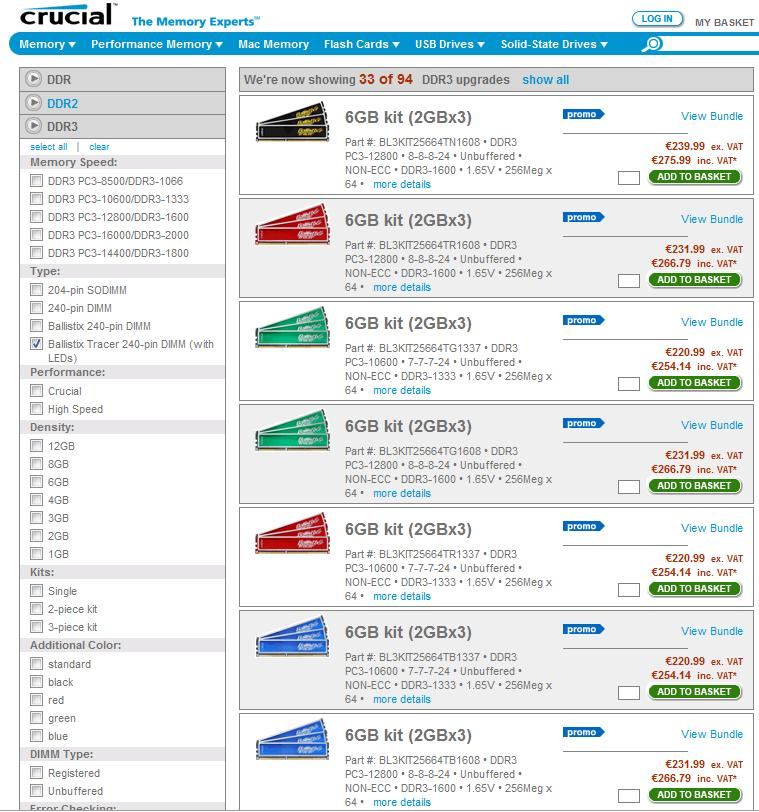759x812 pixels.
Task: Tick the 3-piece kit checkbox
Action: tap(36, 627)
